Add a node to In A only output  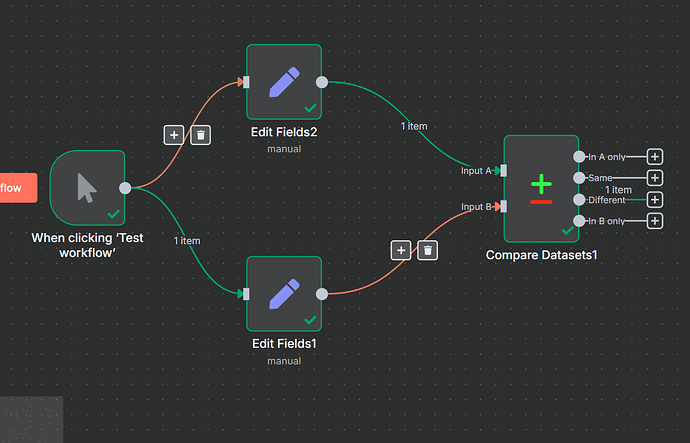click(655, 157)
